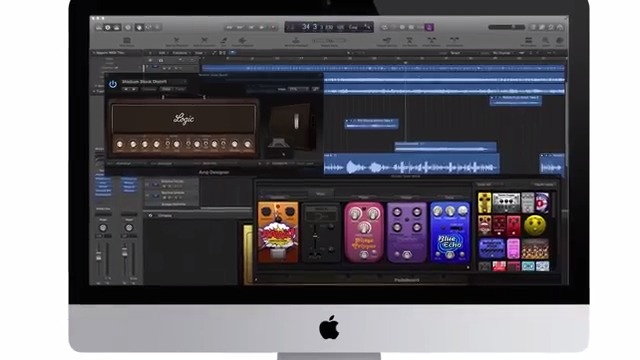
Task: Click the rightmost knob on Logic amp
Action: pyautogui.click(x=247, y=144)
